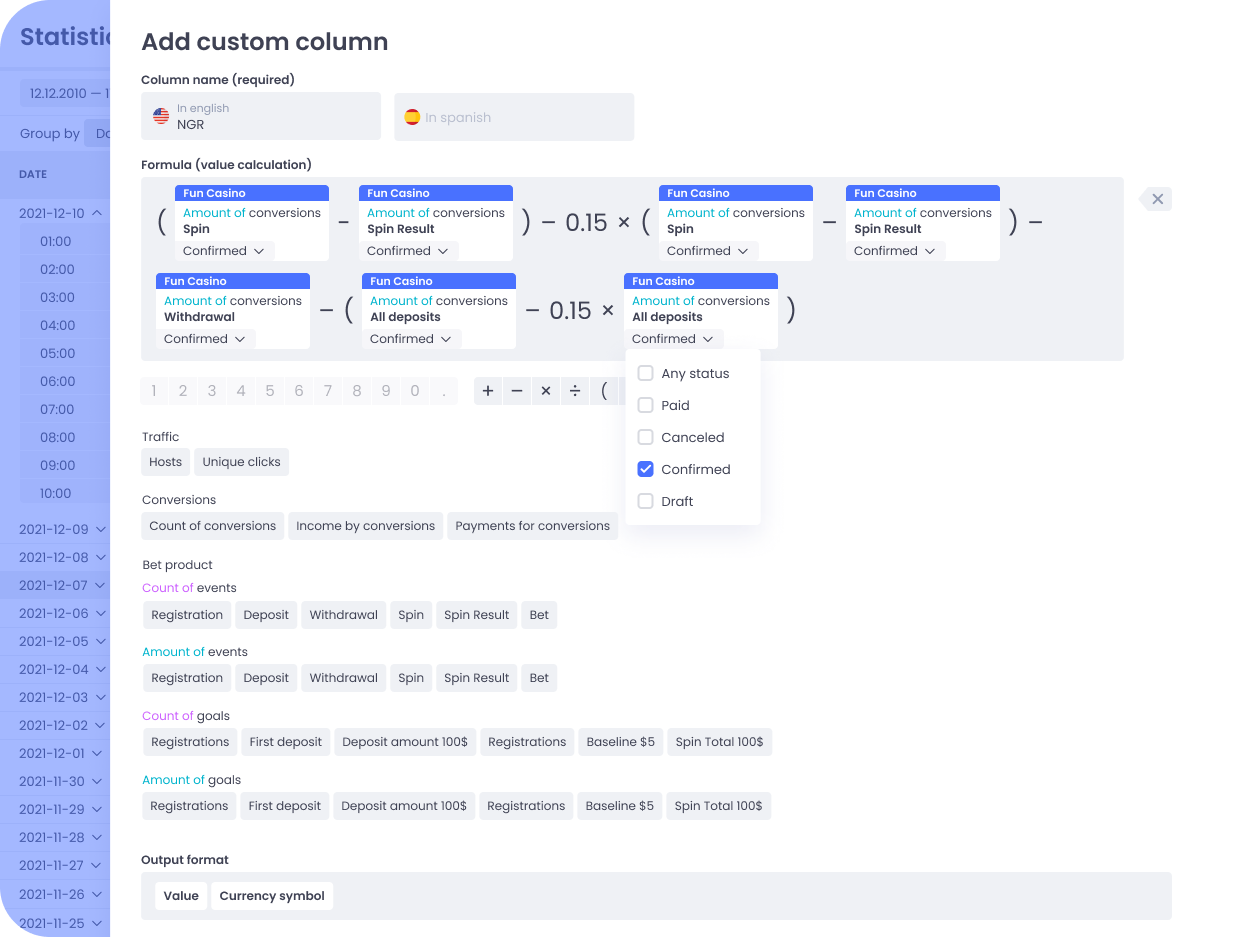Select Currency symbol output format

coord(272,896)
